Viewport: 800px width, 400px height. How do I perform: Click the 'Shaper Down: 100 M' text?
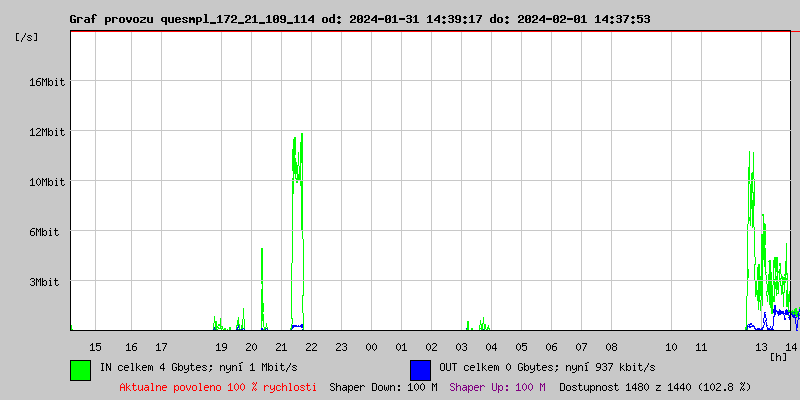point(383,387)
